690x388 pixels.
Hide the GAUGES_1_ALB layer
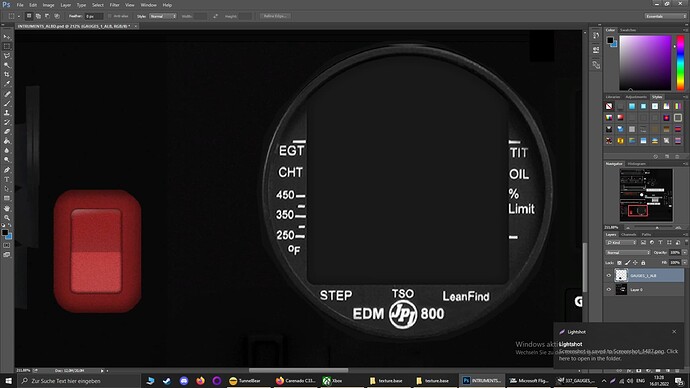point(609,276)
